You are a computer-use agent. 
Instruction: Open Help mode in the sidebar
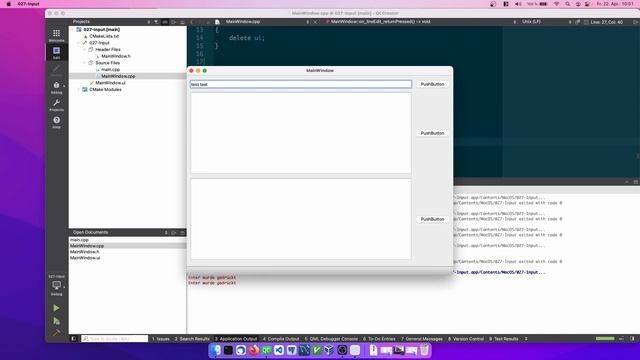point(56,122)
